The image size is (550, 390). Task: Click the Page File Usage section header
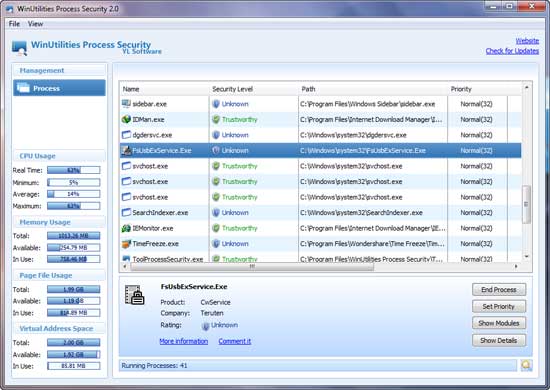click(x=59, y=275)
